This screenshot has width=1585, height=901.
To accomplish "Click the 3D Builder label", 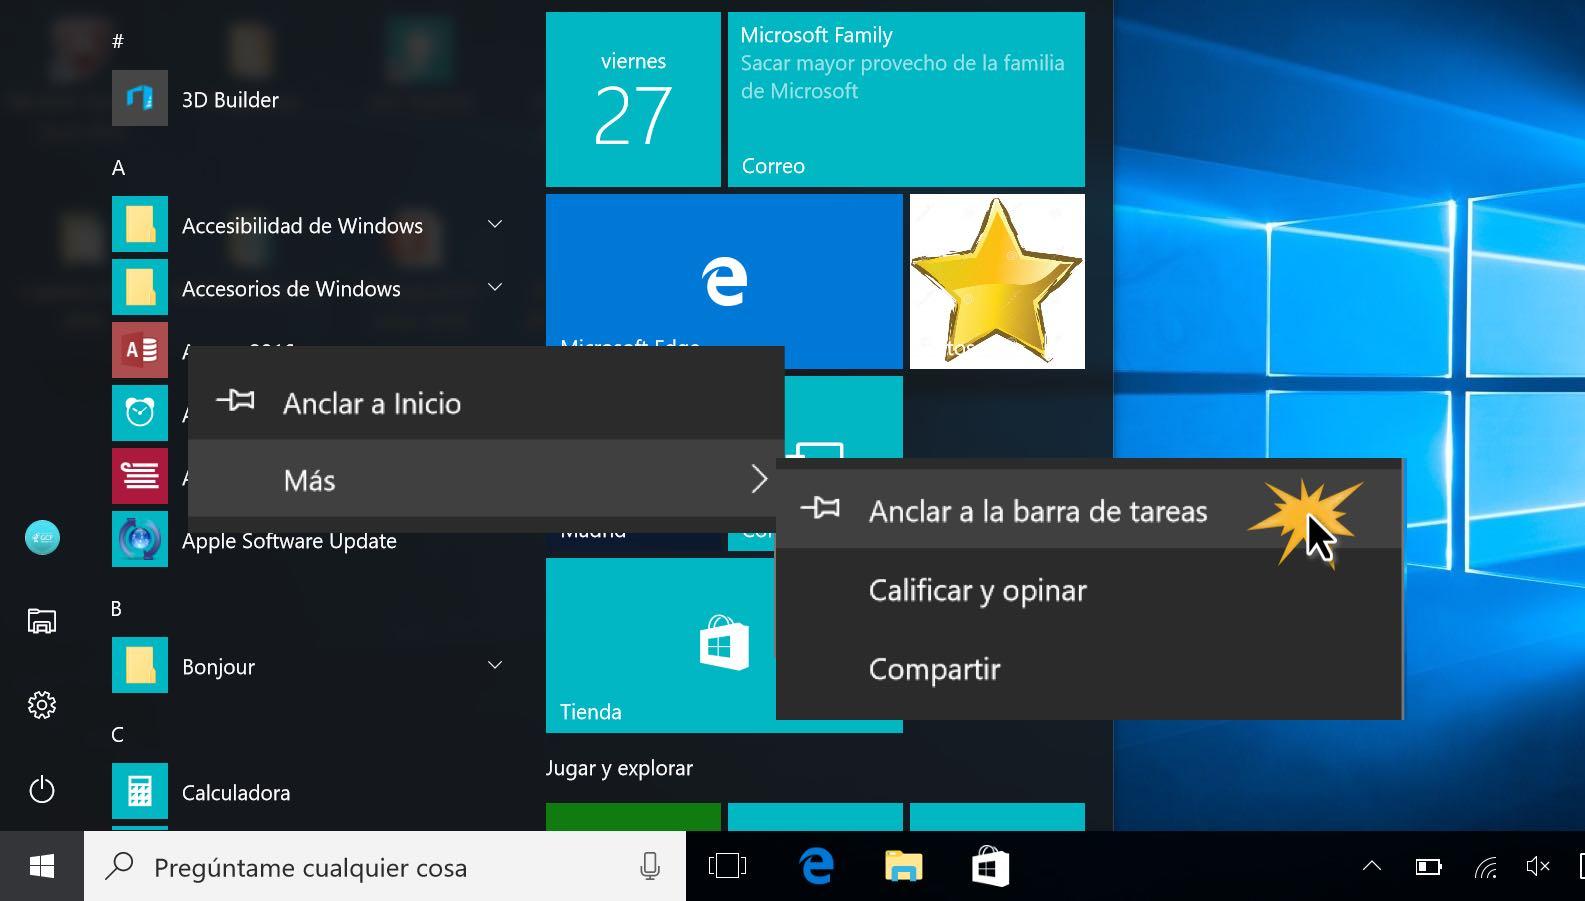I will tap(230, 99).
